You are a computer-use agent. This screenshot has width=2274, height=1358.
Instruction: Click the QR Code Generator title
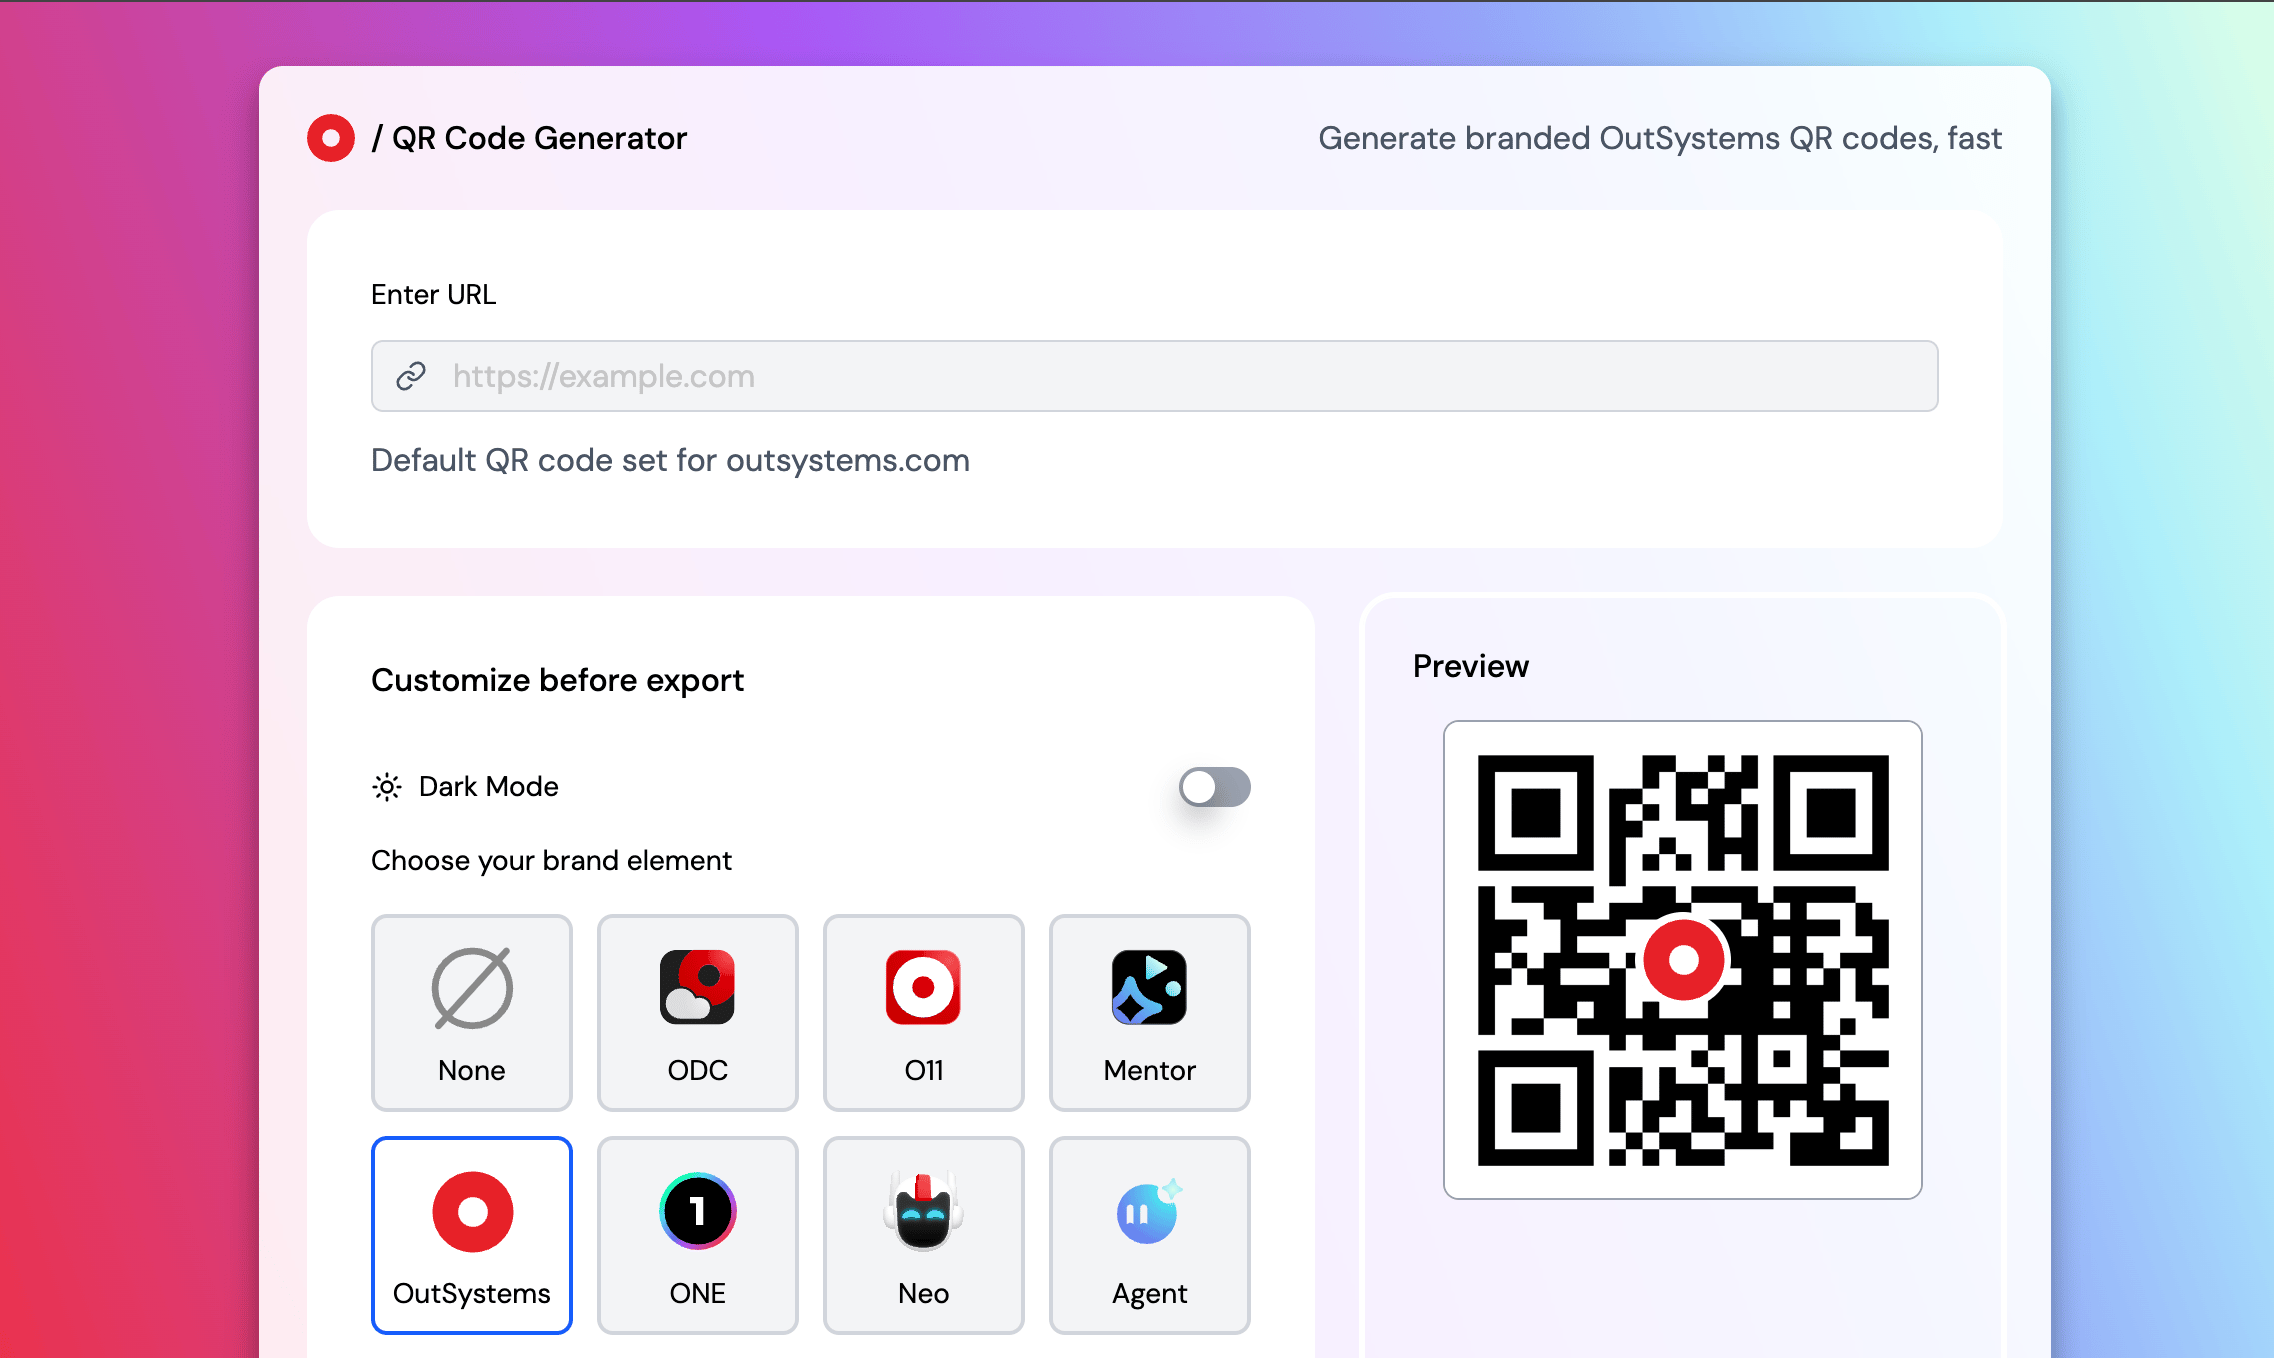coord(539,138)
